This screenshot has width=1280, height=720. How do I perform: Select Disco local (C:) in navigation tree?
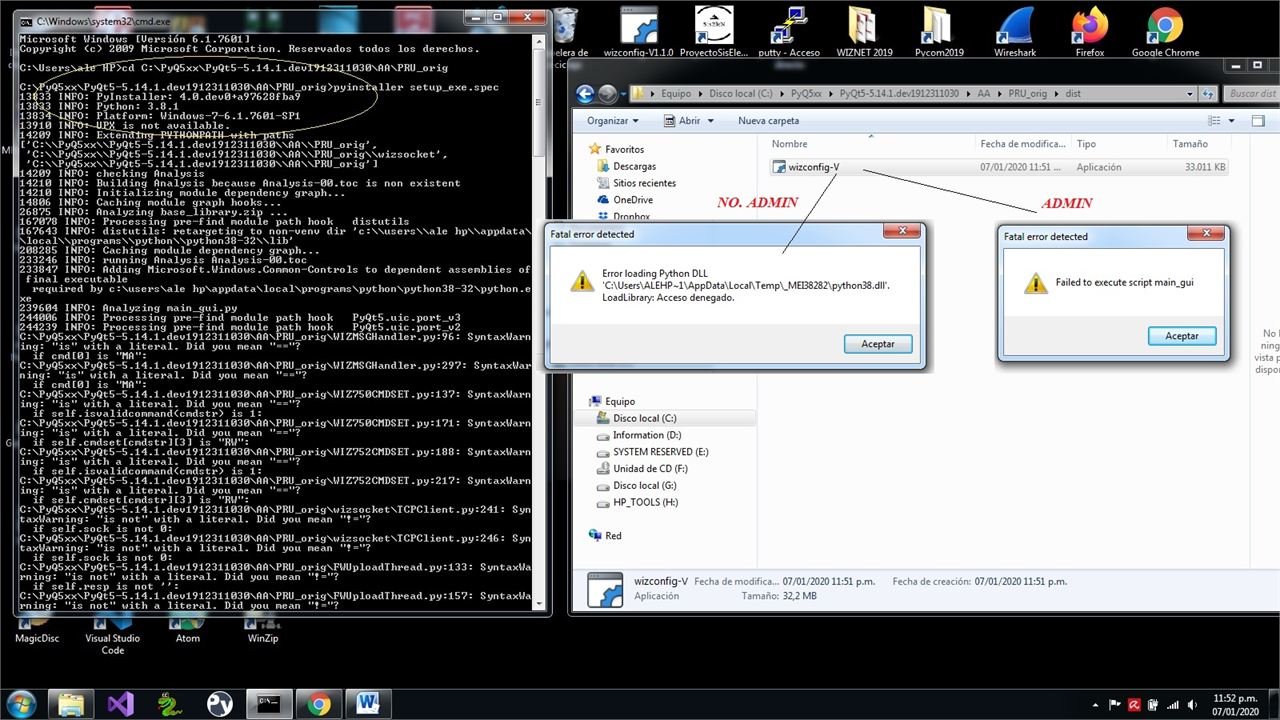(644, 418)
